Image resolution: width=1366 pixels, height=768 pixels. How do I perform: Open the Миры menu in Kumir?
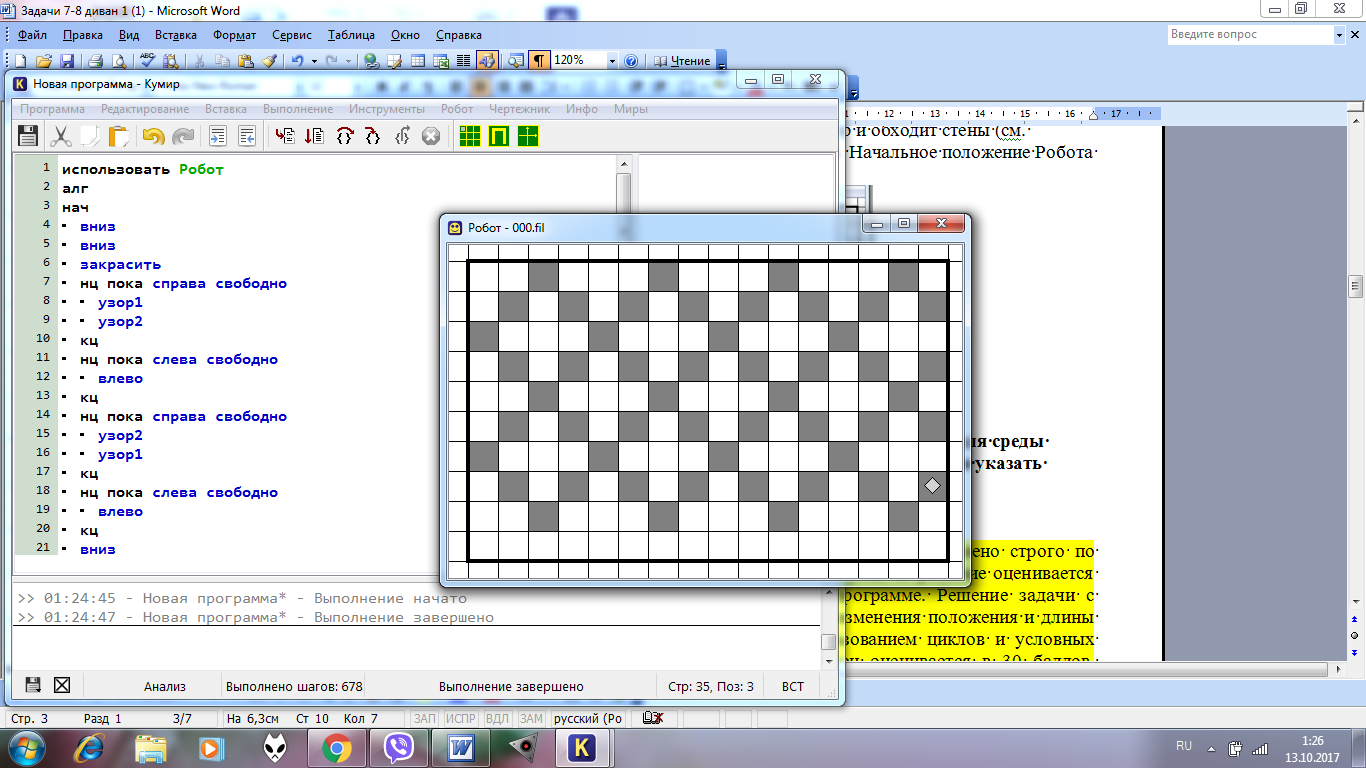click(630, 108)
